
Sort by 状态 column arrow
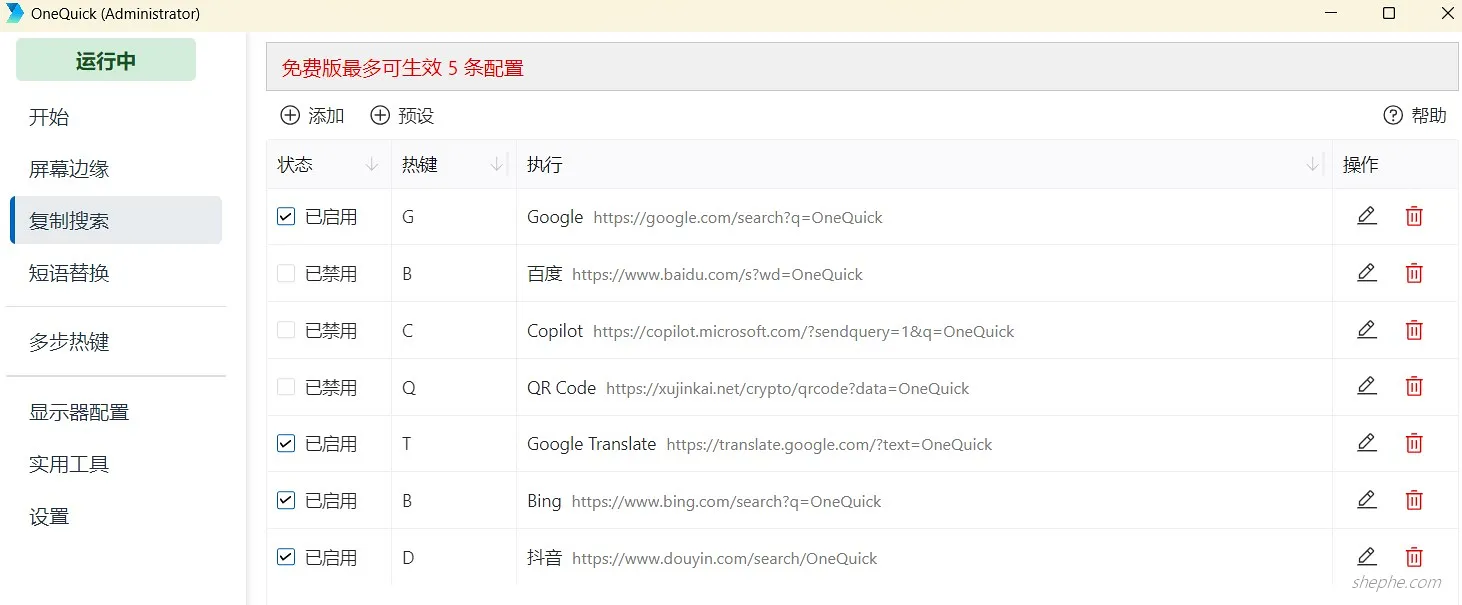coord(372,165)
